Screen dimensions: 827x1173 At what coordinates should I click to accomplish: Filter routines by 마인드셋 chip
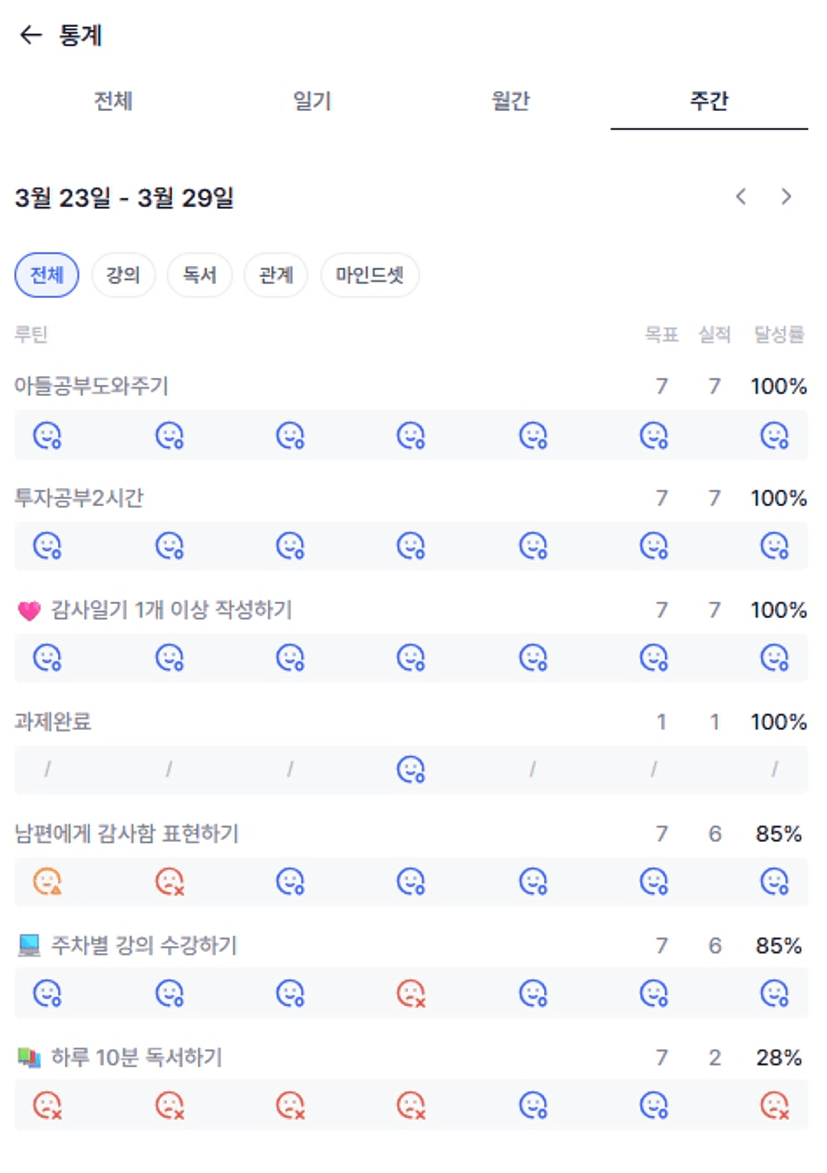point(369,275)
